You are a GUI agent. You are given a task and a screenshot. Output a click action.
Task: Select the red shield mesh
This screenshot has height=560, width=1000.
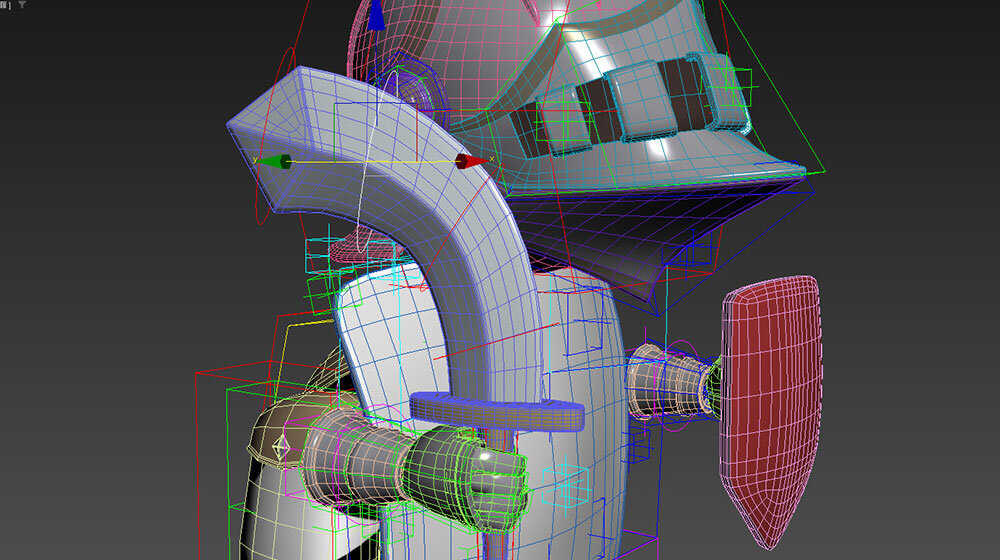(772, 400)
